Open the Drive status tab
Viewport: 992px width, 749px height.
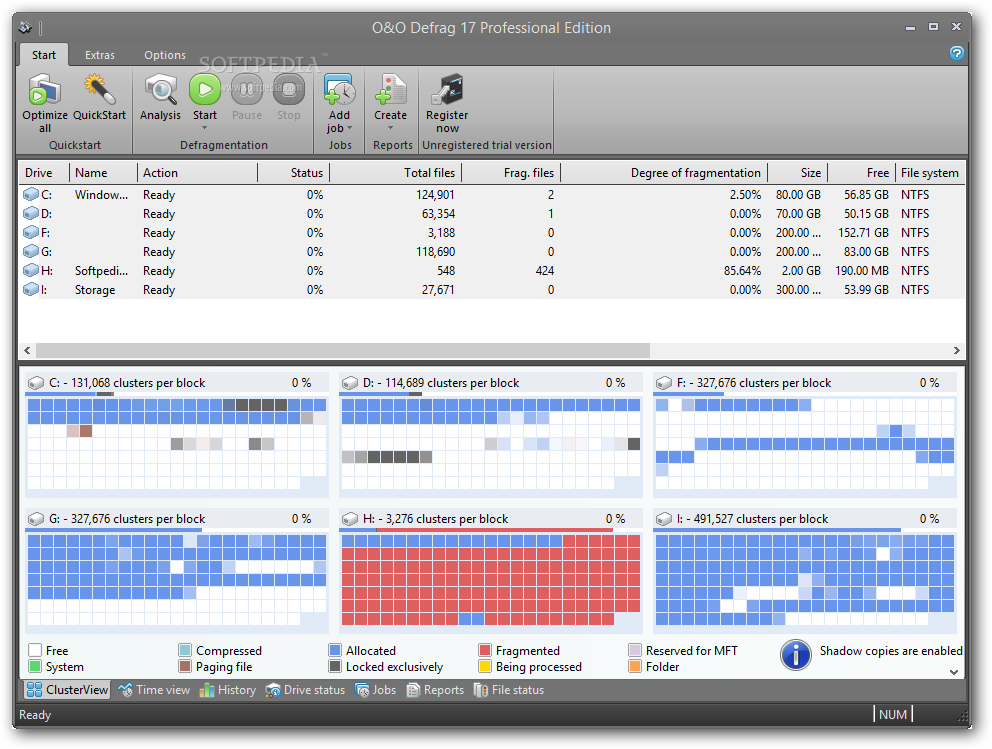coord(306,690)
